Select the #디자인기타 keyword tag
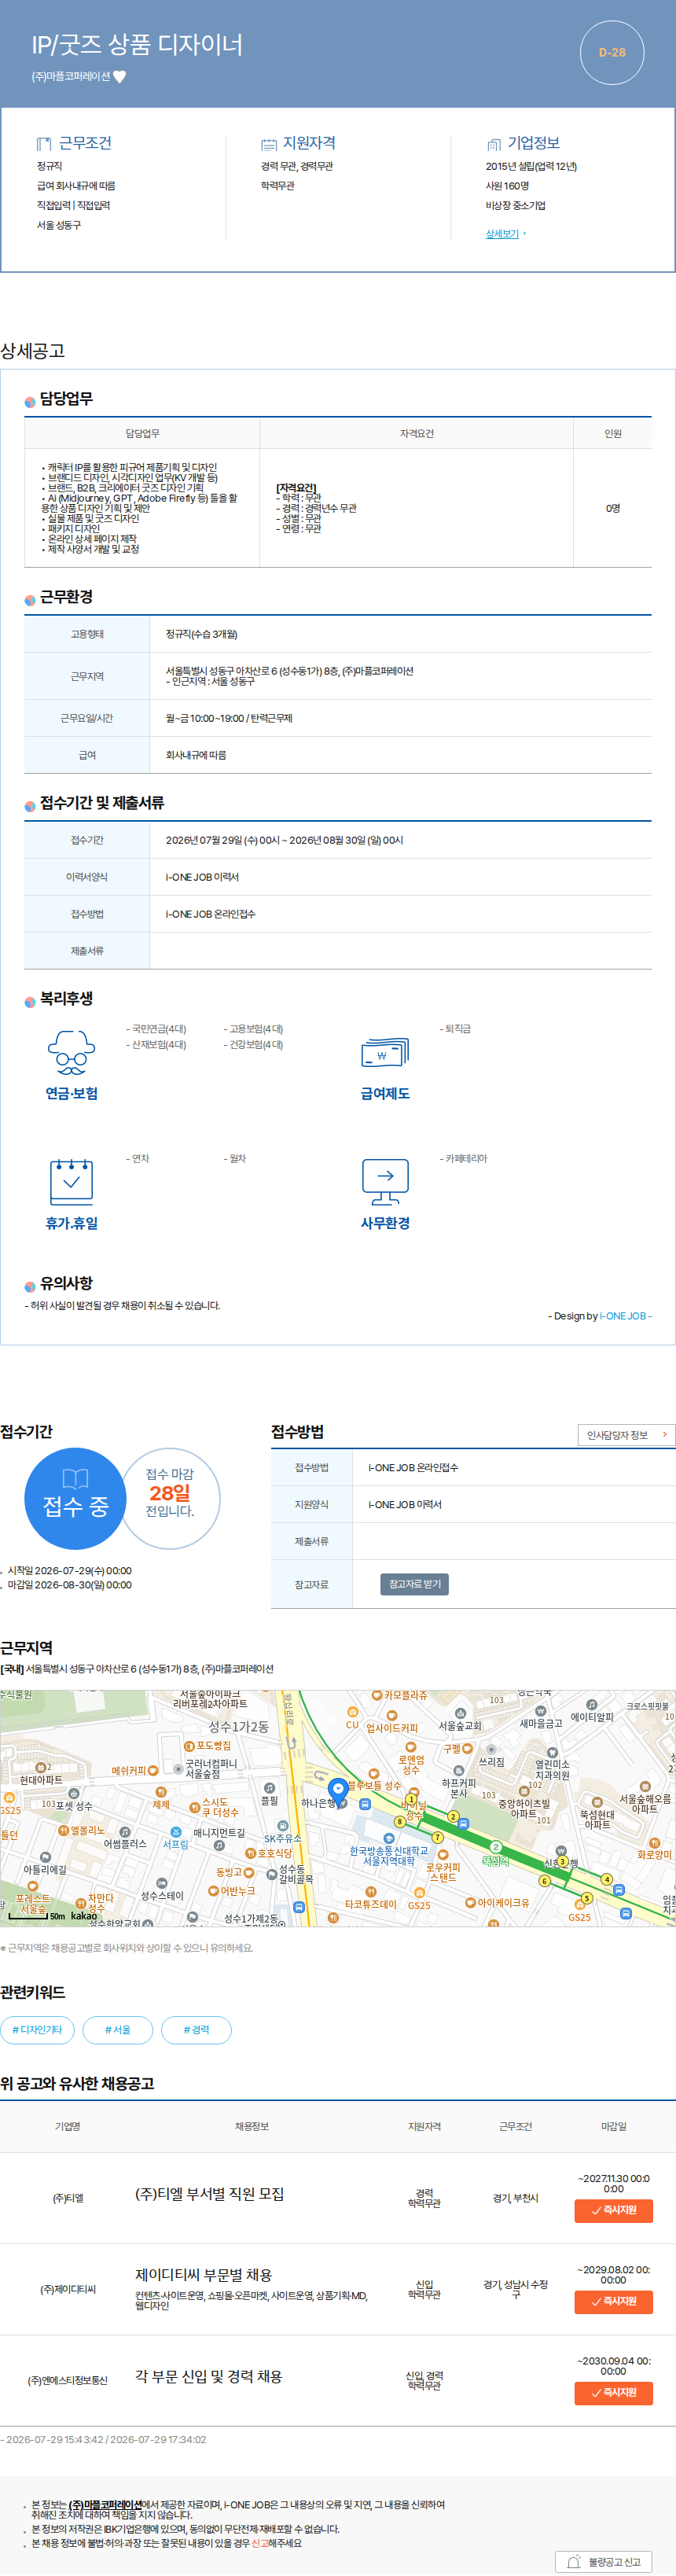 [37, 2030]
